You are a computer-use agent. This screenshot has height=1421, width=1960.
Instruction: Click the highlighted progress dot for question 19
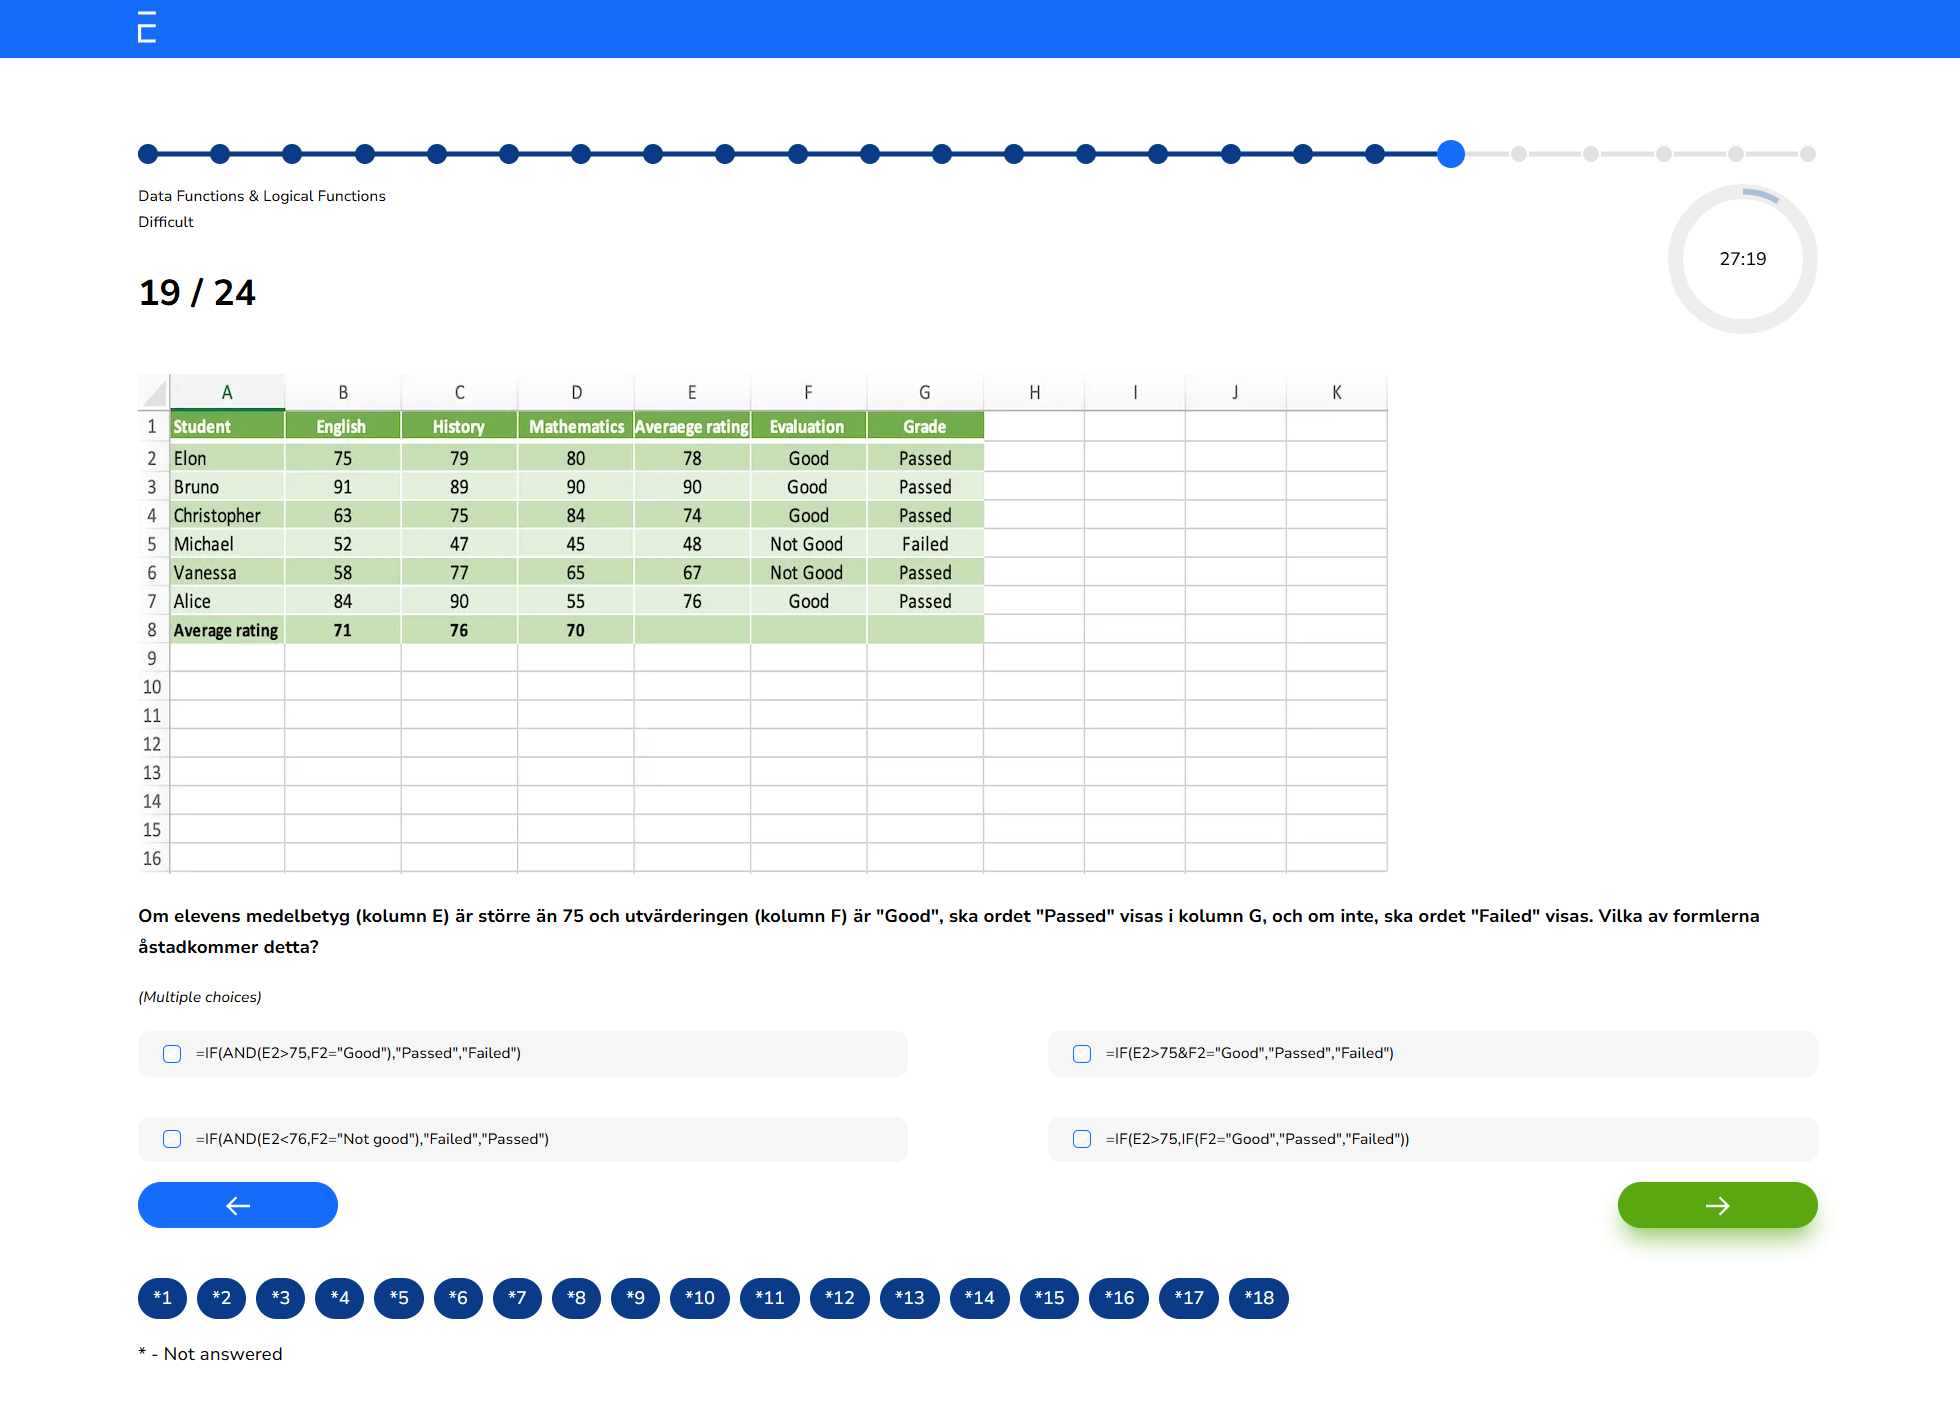click(1449, 154)
